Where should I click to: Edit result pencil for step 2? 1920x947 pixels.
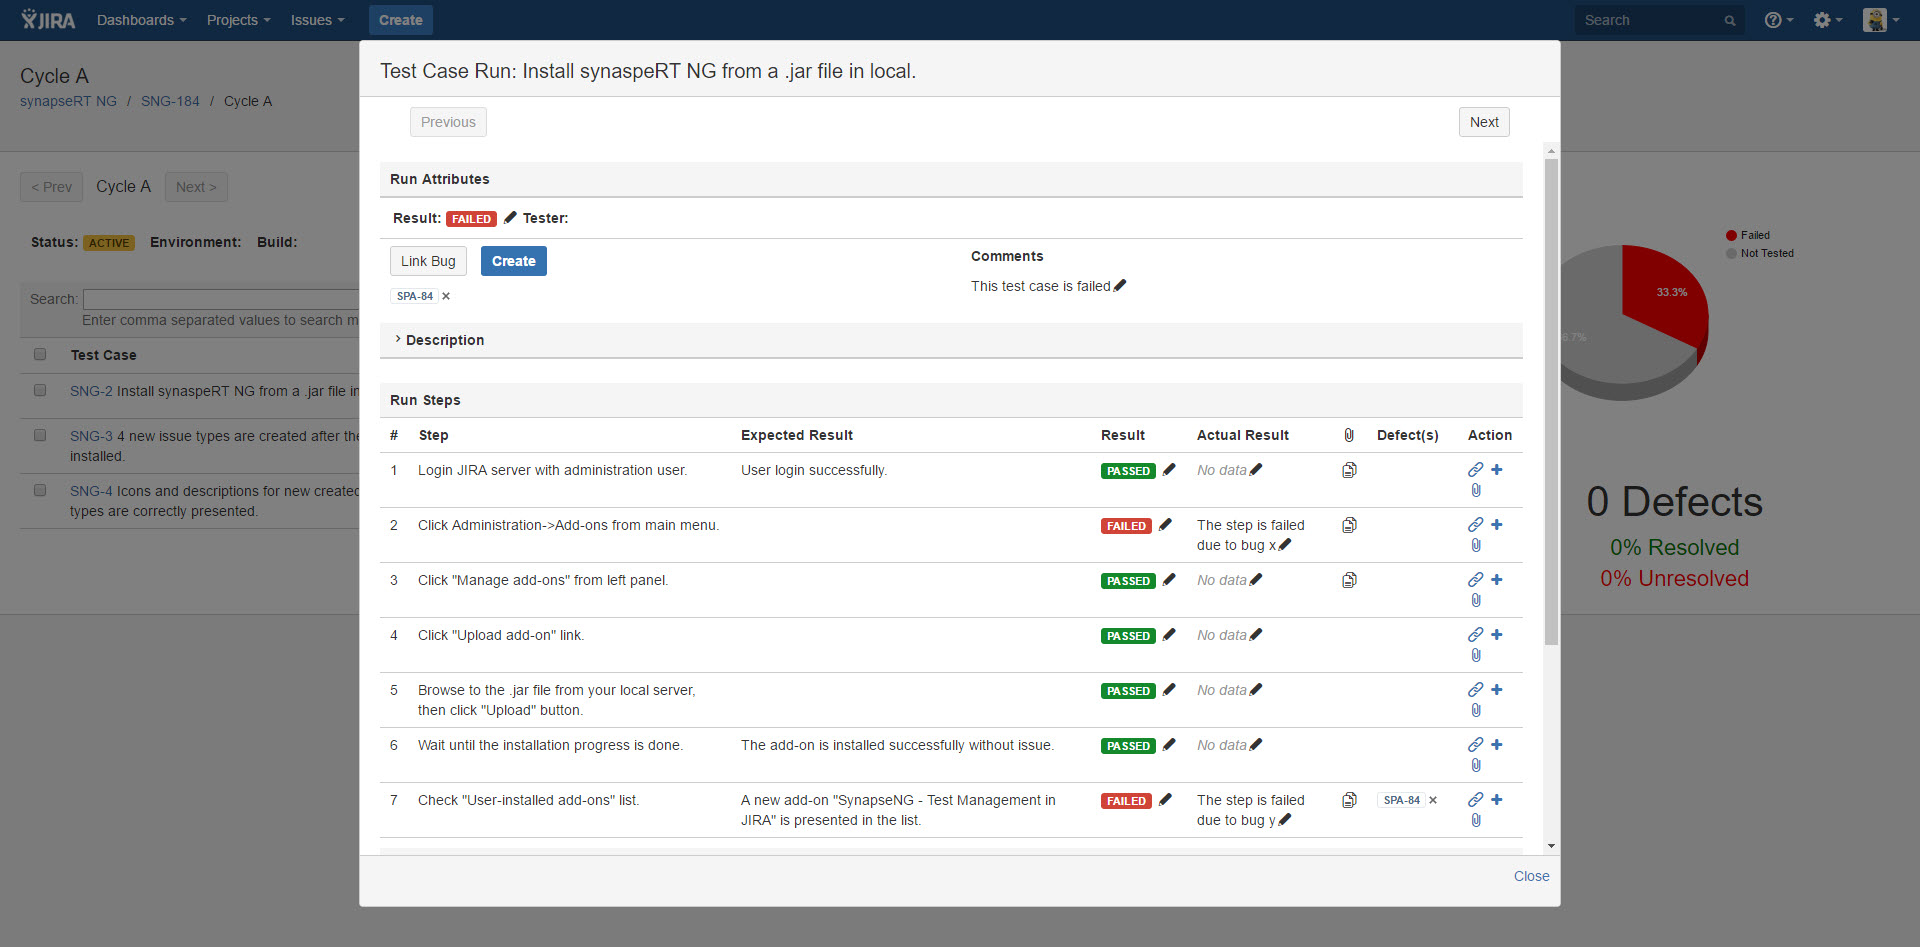(x=1165, y=524)
